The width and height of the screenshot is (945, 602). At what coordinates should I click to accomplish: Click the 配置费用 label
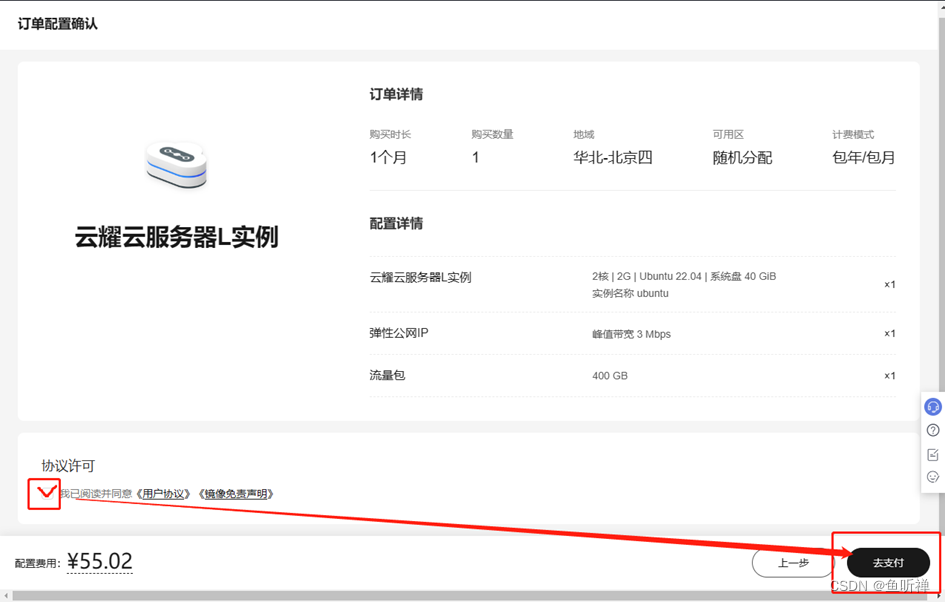(37, 563)
